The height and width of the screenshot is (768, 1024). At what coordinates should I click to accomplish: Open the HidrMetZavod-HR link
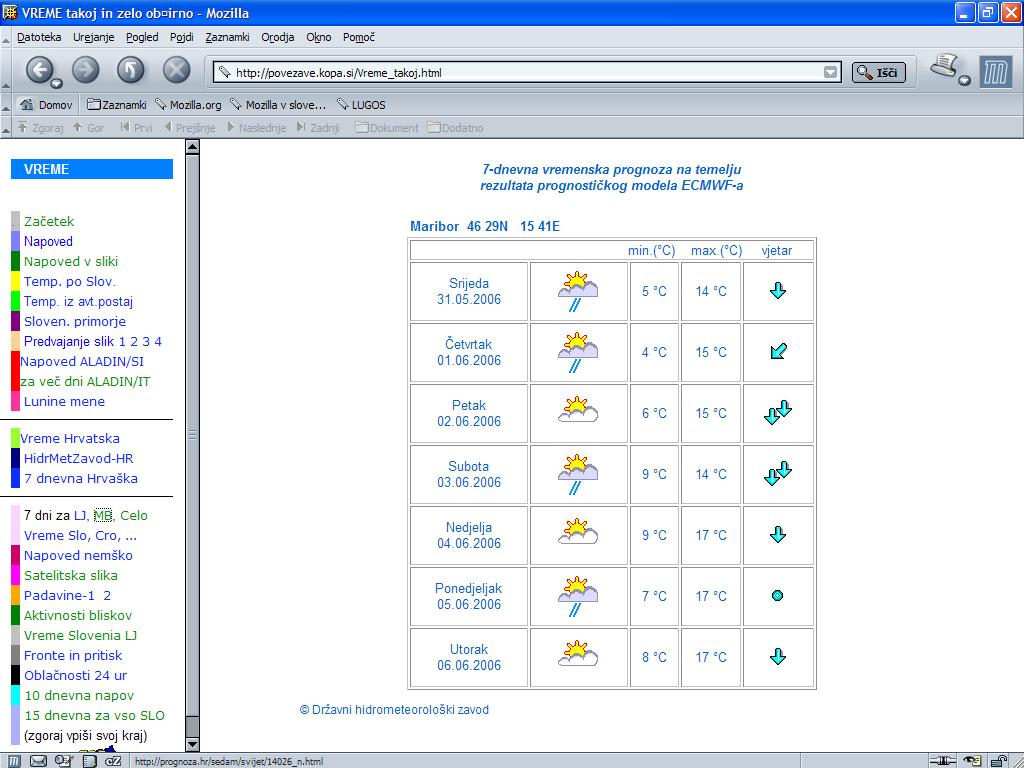pyautogui.click(x=78, y=458)
